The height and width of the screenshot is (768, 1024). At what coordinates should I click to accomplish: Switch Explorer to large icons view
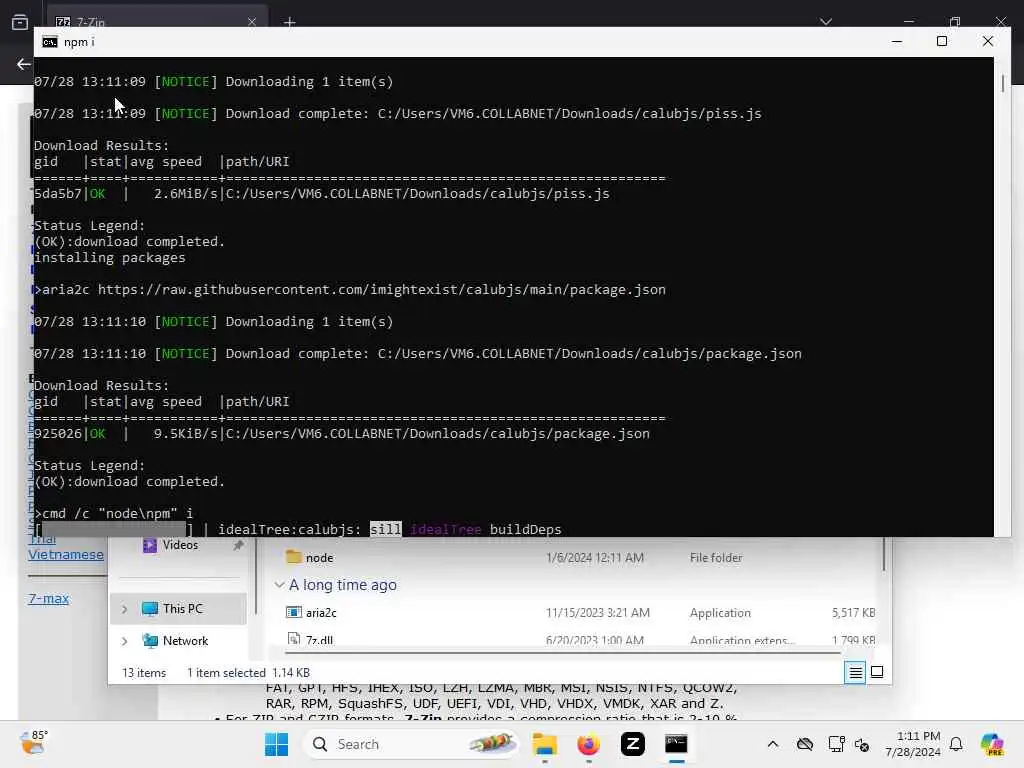tap(877, 672)
